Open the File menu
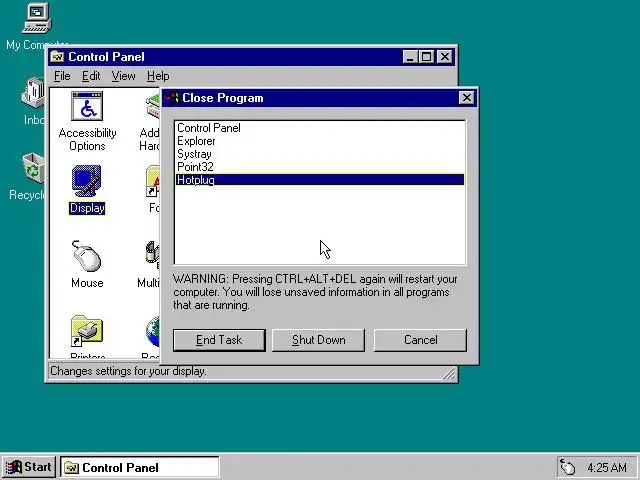Screen dimensions: 640x480 62,76
